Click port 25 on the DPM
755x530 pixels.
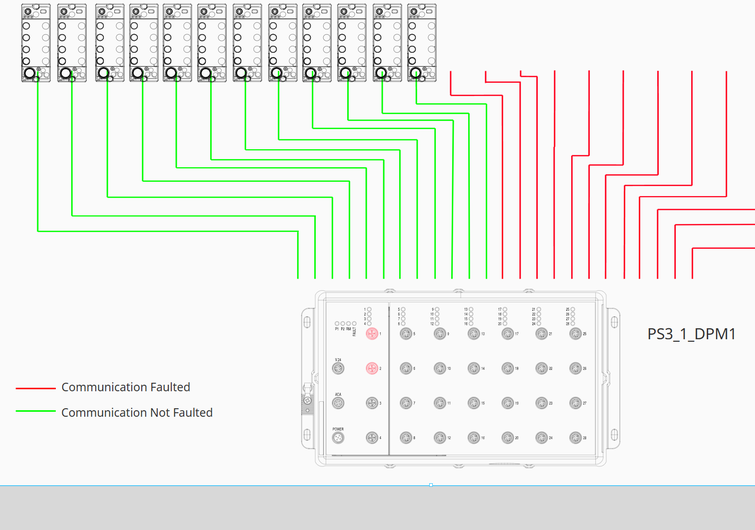(575, 334)
